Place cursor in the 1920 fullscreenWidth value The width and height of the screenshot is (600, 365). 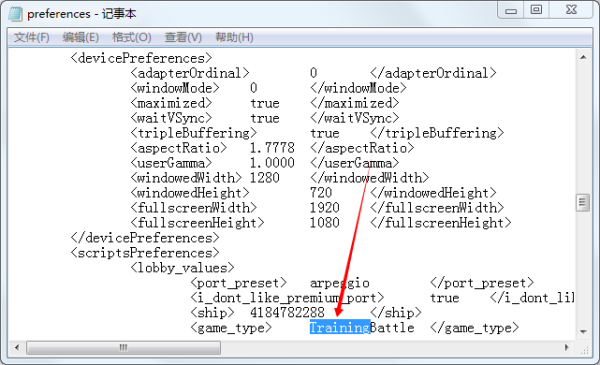pos(324,208)
